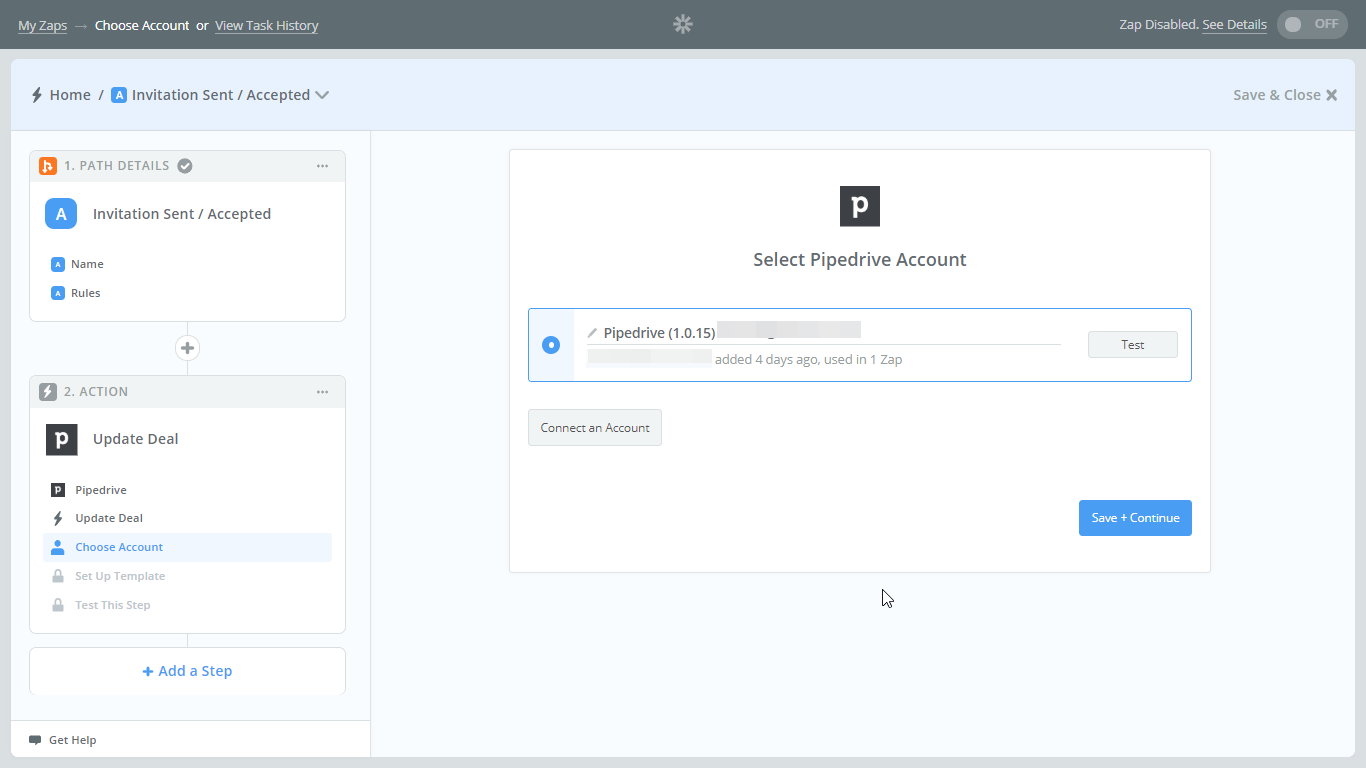Image resolution: width=1366 pixels, height=768 pixels.
Task: Click the small A icon next to Rules
Action: pyautogui.click(x=58, y=293)
